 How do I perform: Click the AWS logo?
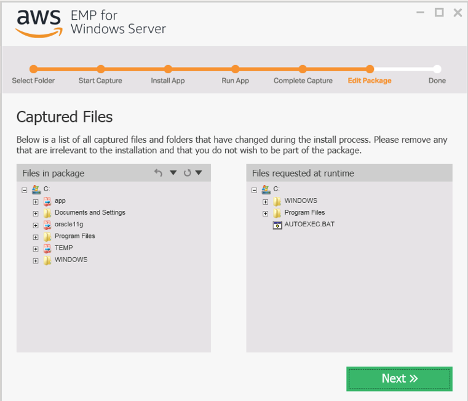point(39,23)
